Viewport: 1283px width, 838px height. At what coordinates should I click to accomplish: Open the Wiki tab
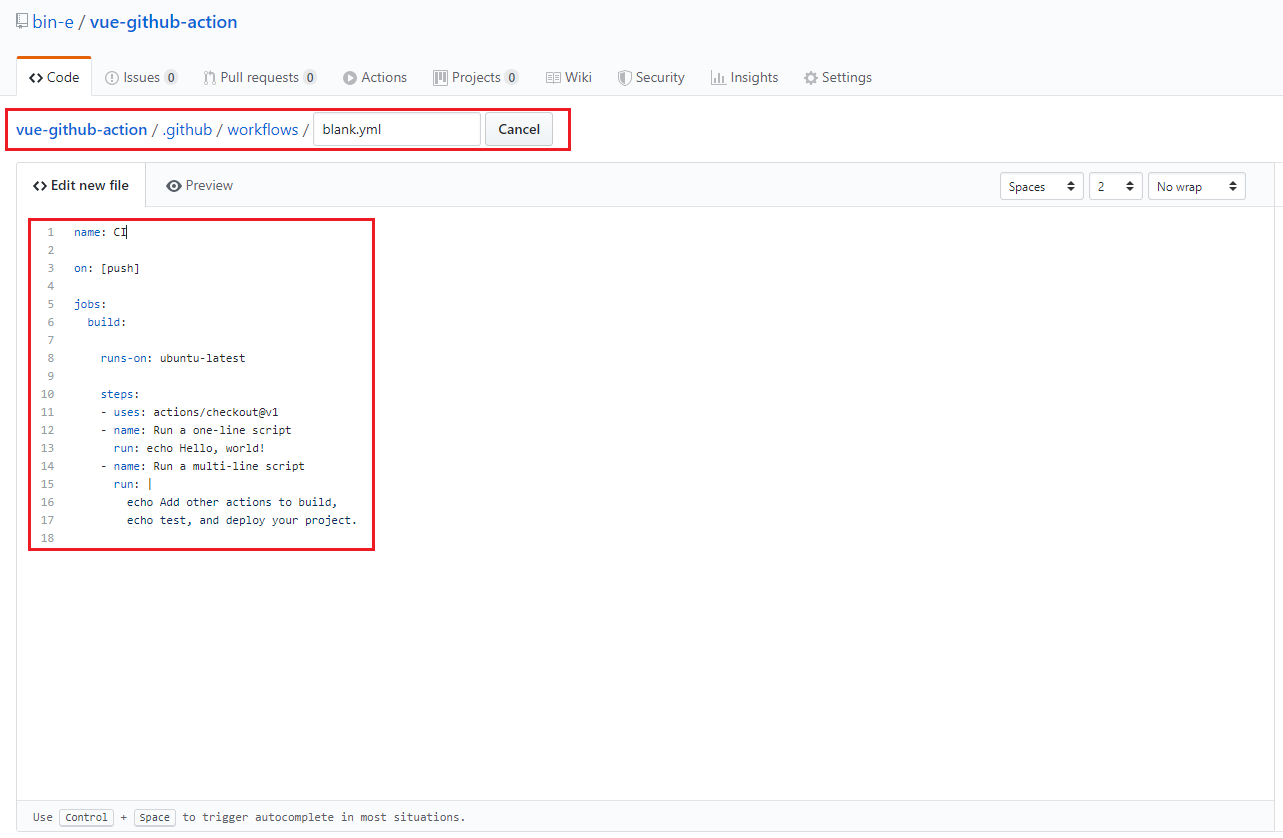click(569, 77)
